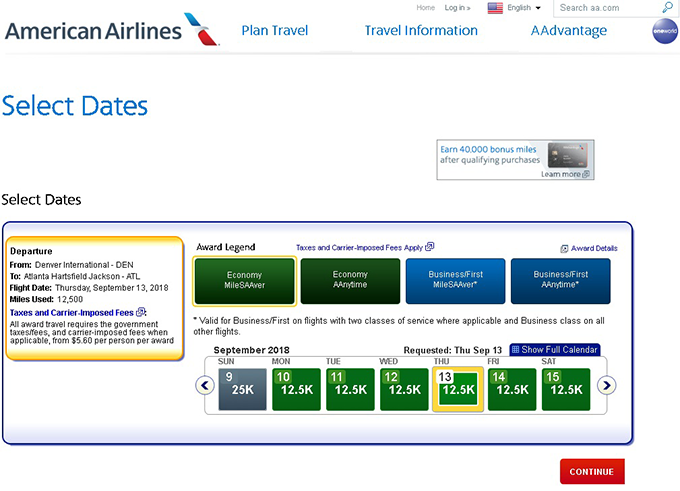
Task: Open Taxes and Carrier-Imposed Fees popup icon
Action: pos(430,247)
